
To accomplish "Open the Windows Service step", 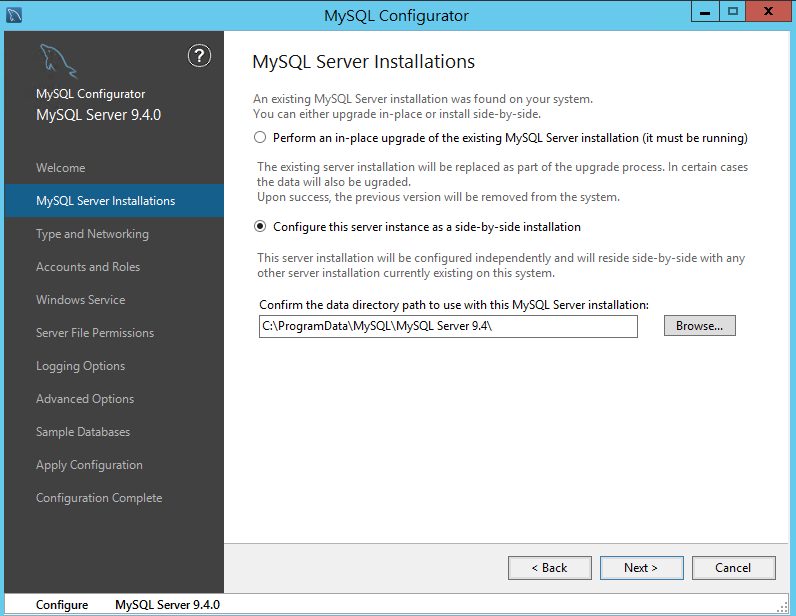I will (80, 300).
